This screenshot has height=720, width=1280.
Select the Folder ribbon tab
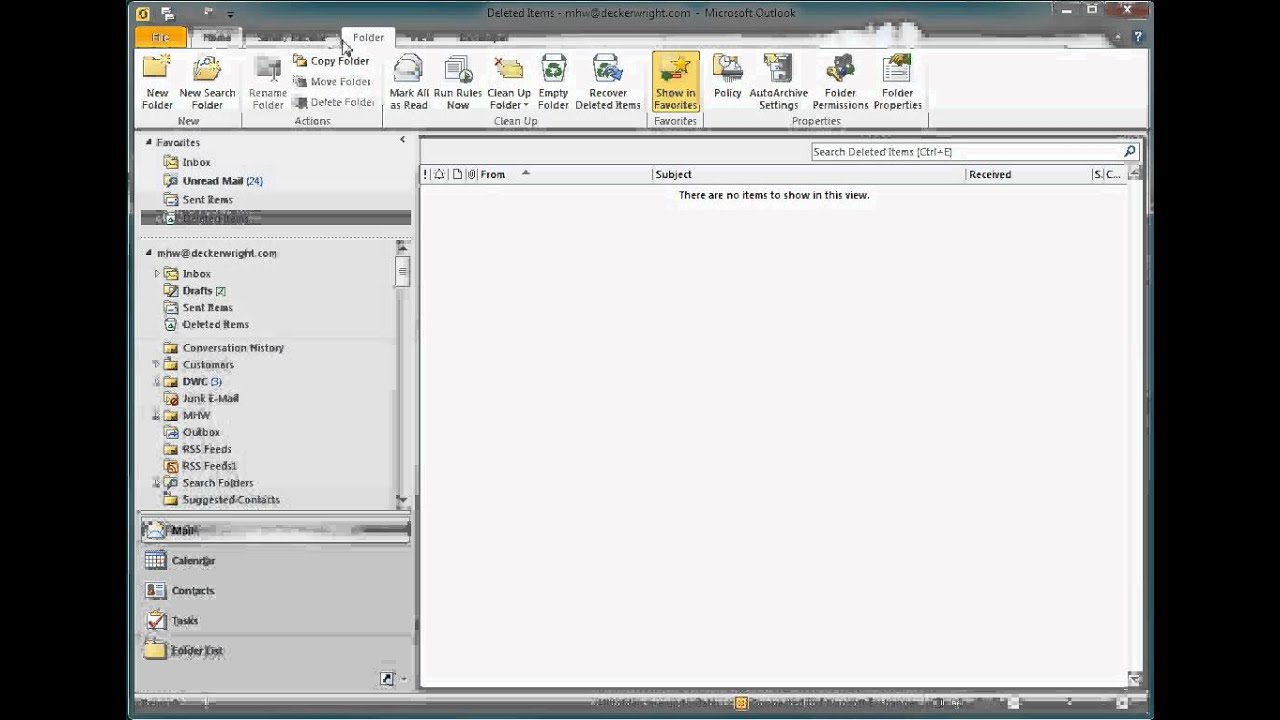pos(368,37)
